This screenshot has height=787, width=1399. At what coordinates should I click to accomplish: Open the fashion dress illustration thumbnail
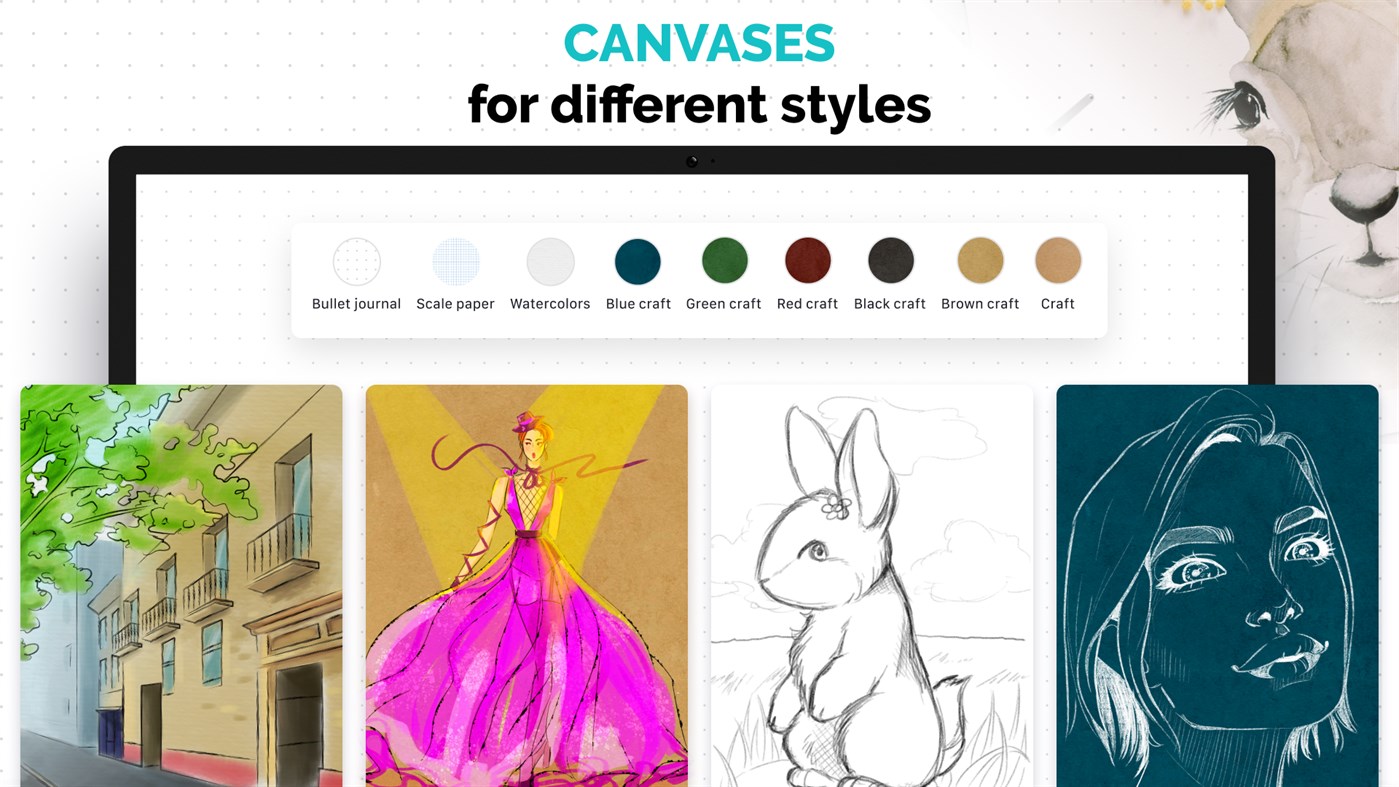tap(526, 585)
